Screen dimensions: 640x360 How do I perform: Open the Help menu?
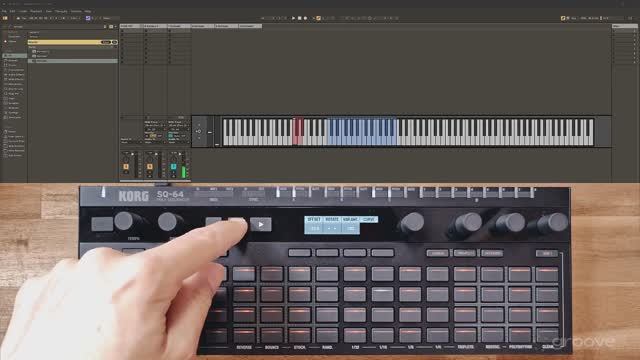point(87,11)
